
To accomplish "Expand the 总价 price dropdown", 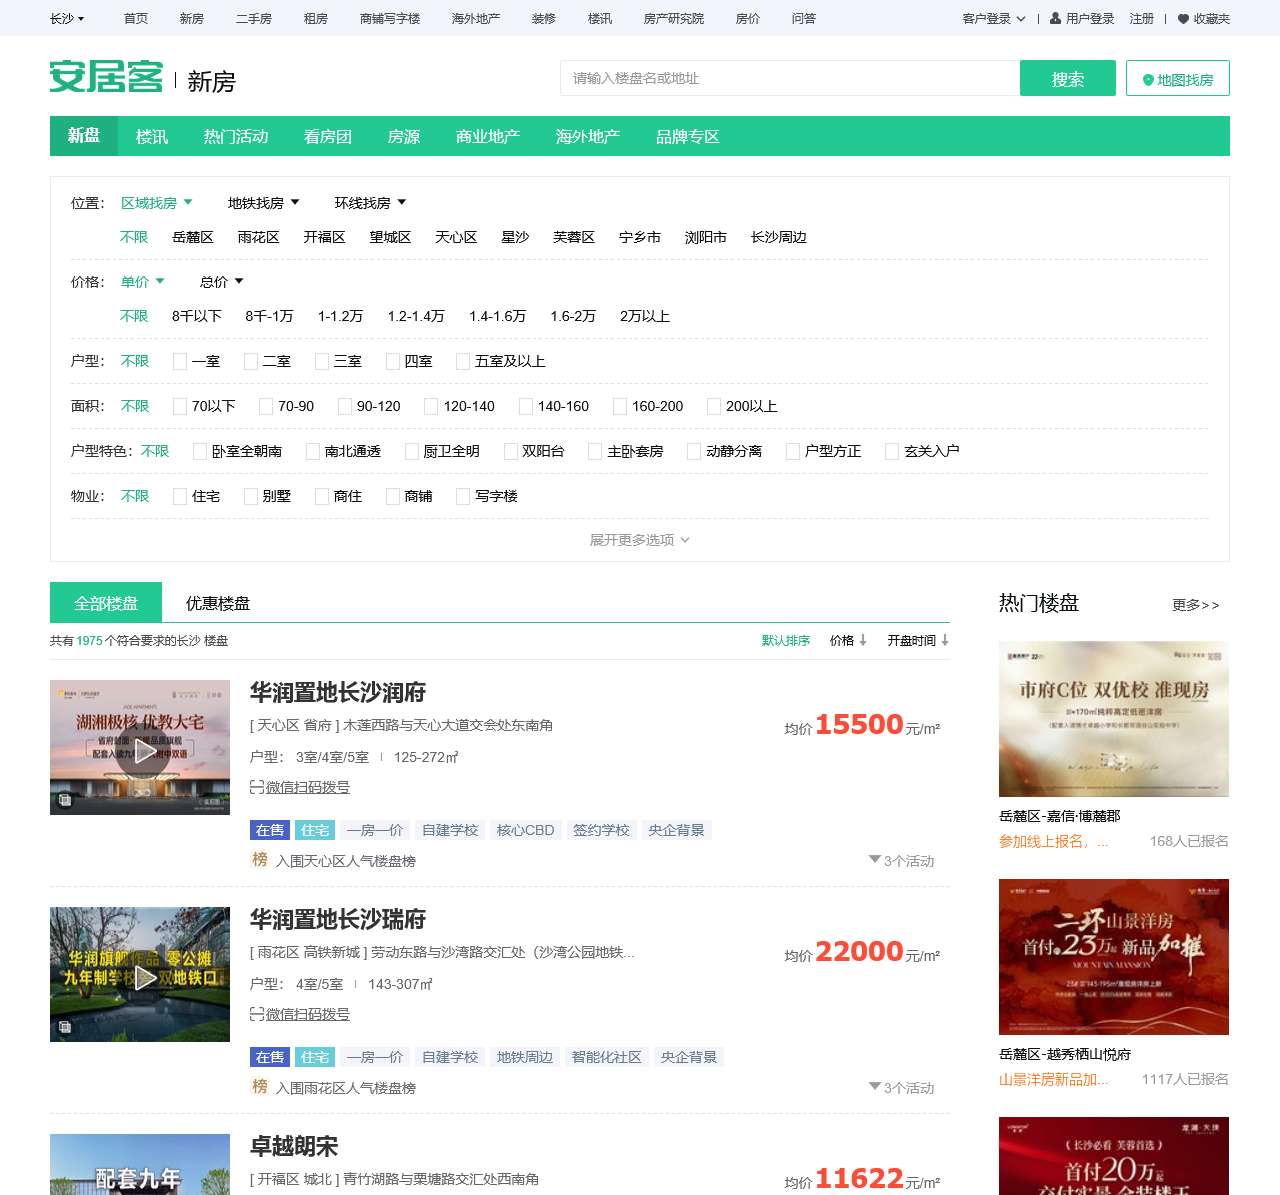I will (222, 282).
